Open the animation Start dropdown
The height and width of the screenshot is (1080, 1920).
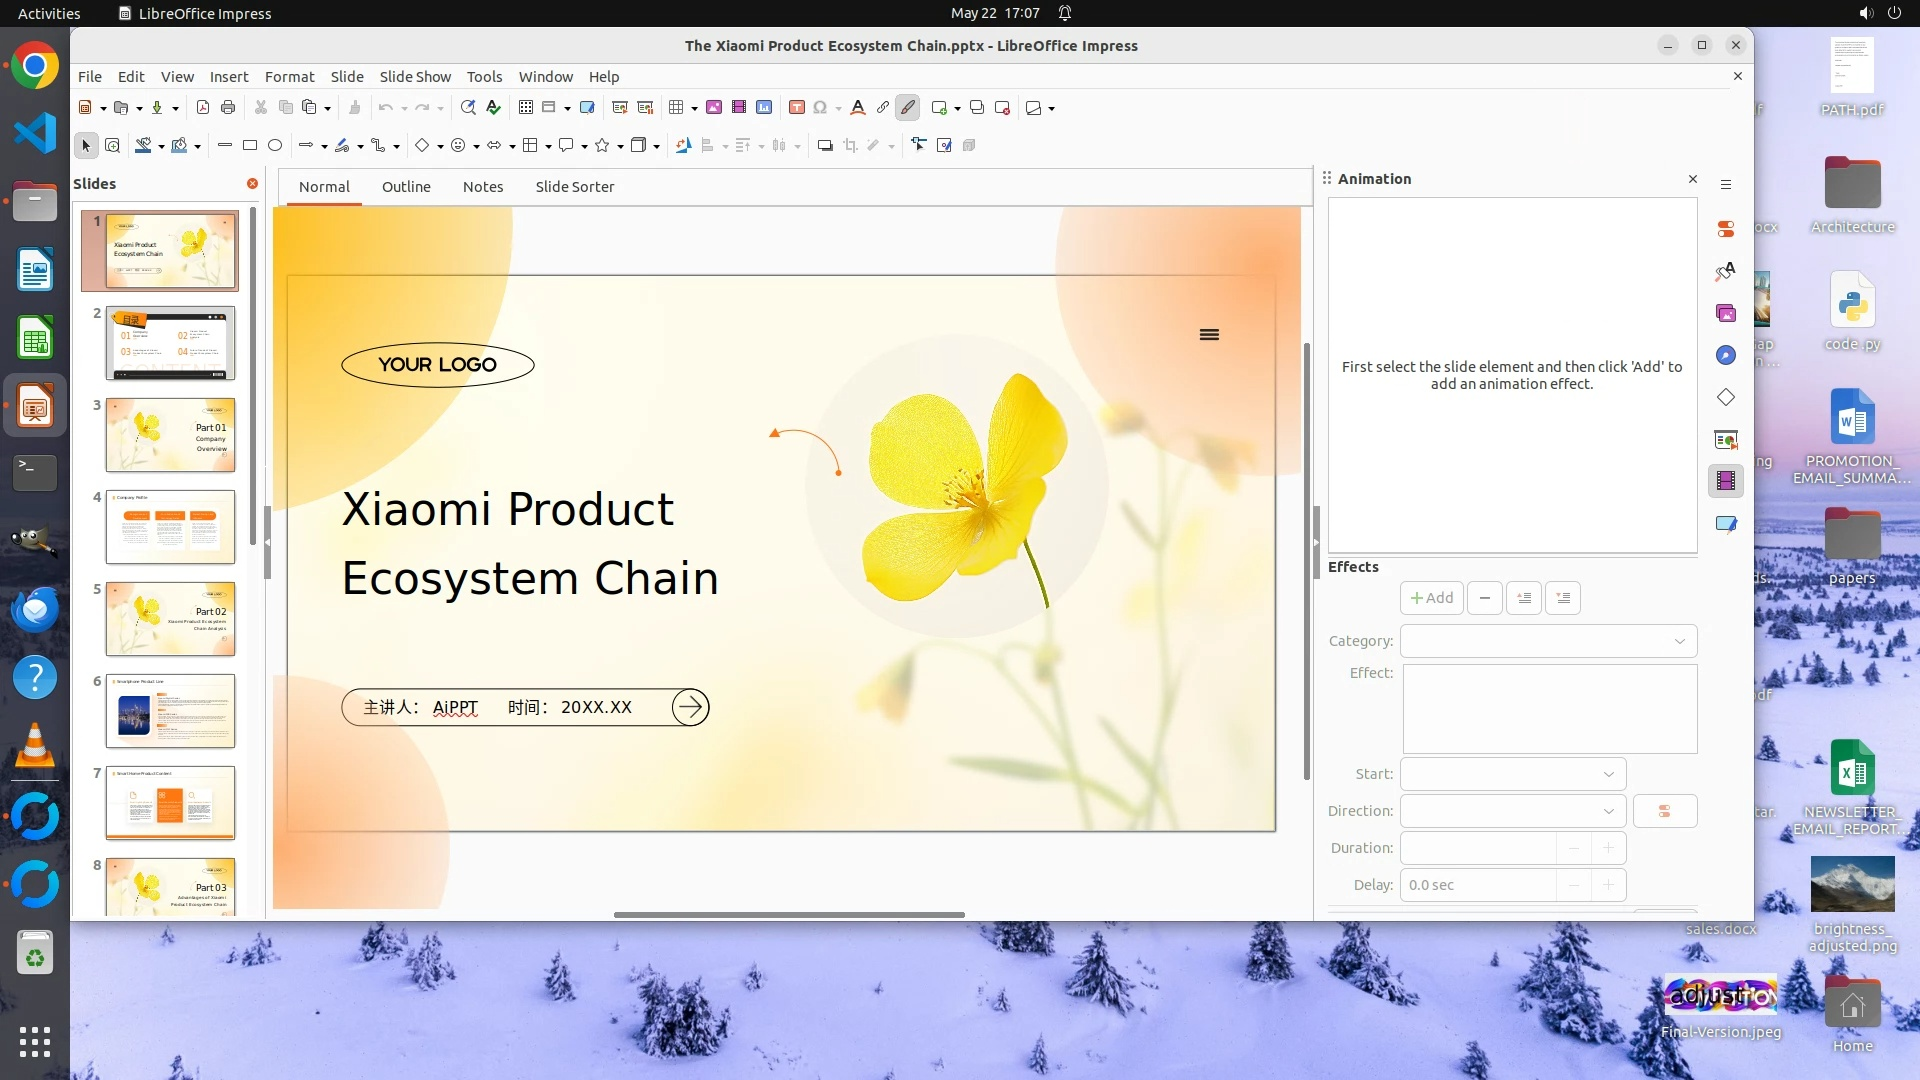pyautogui.click(x=1513, y=774)
